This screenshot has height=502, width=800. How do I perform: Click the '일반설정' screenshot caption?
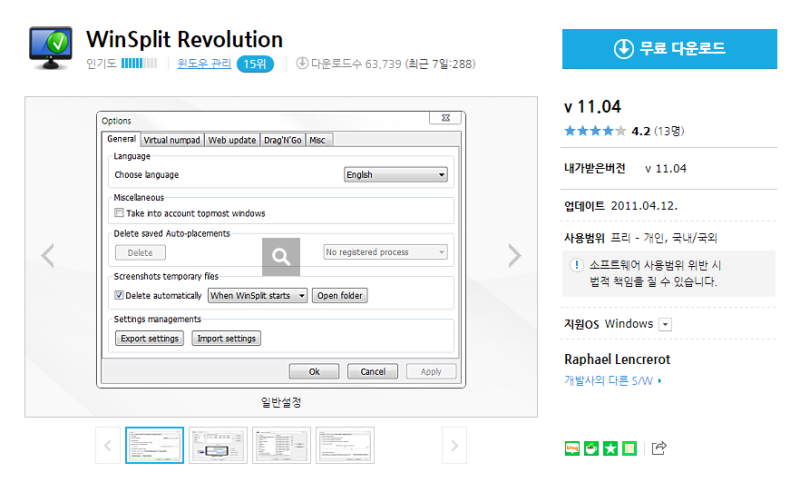pos(281,403)
